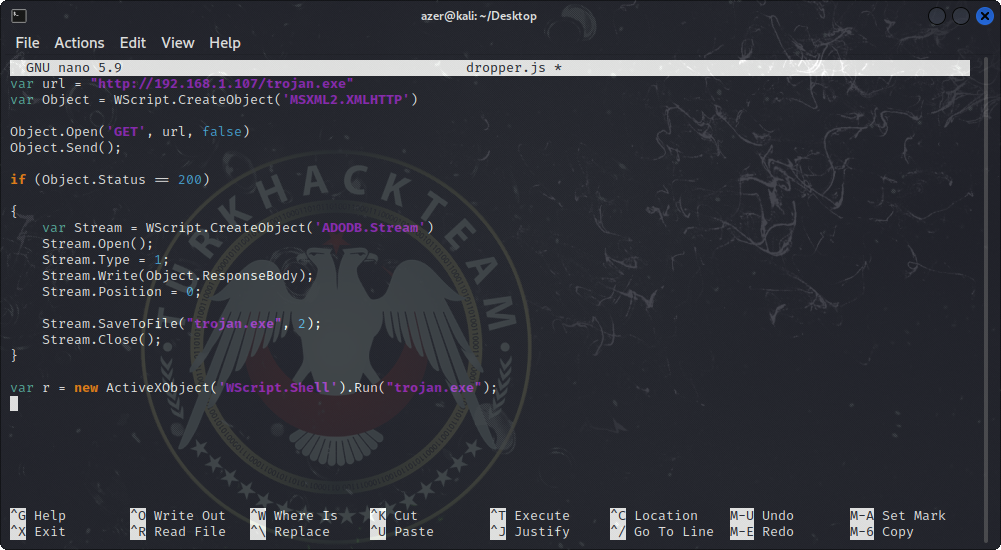Click the 'GET' string in Object.Open
This screenshot has width=1001, height=550.
pos(126,131)
